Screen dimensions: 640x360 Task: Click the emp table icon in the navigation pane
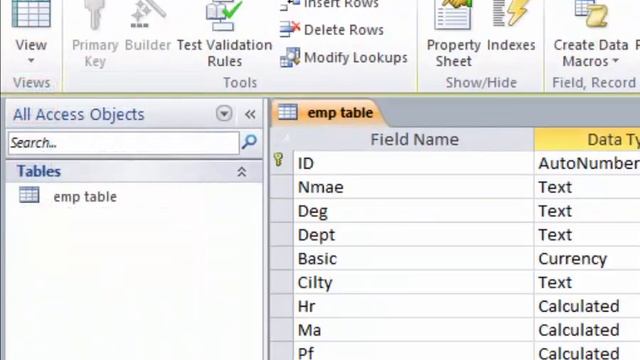[x=29, y=195]
